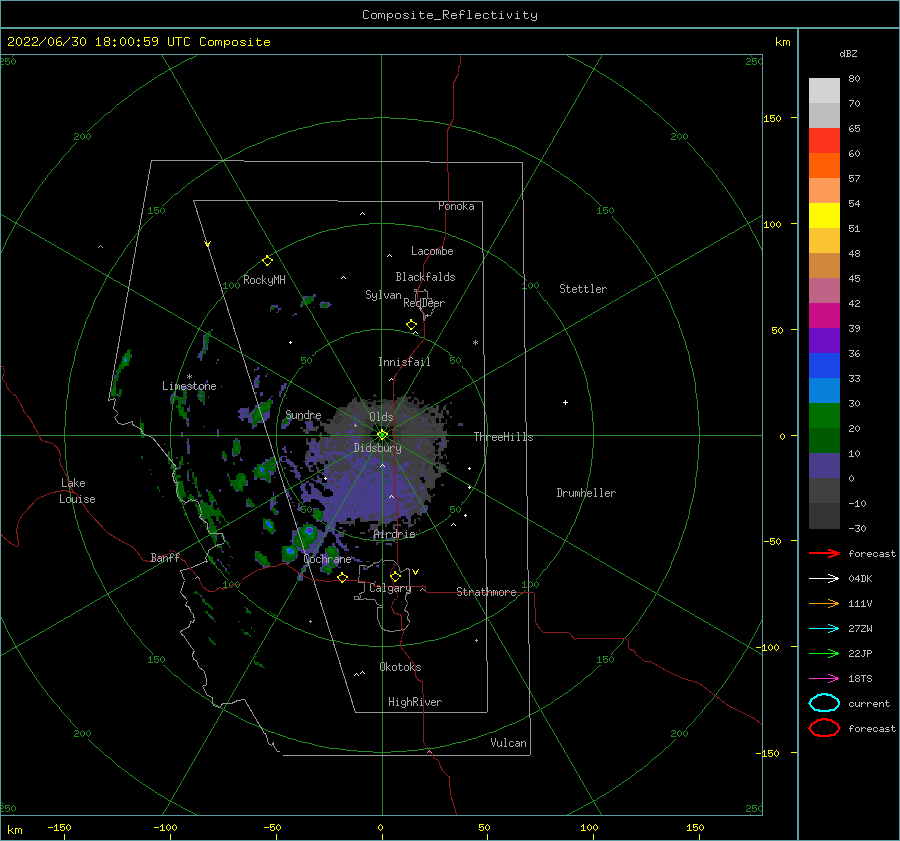Click the red 60-65 dBZ swatch

coord(824,141)
